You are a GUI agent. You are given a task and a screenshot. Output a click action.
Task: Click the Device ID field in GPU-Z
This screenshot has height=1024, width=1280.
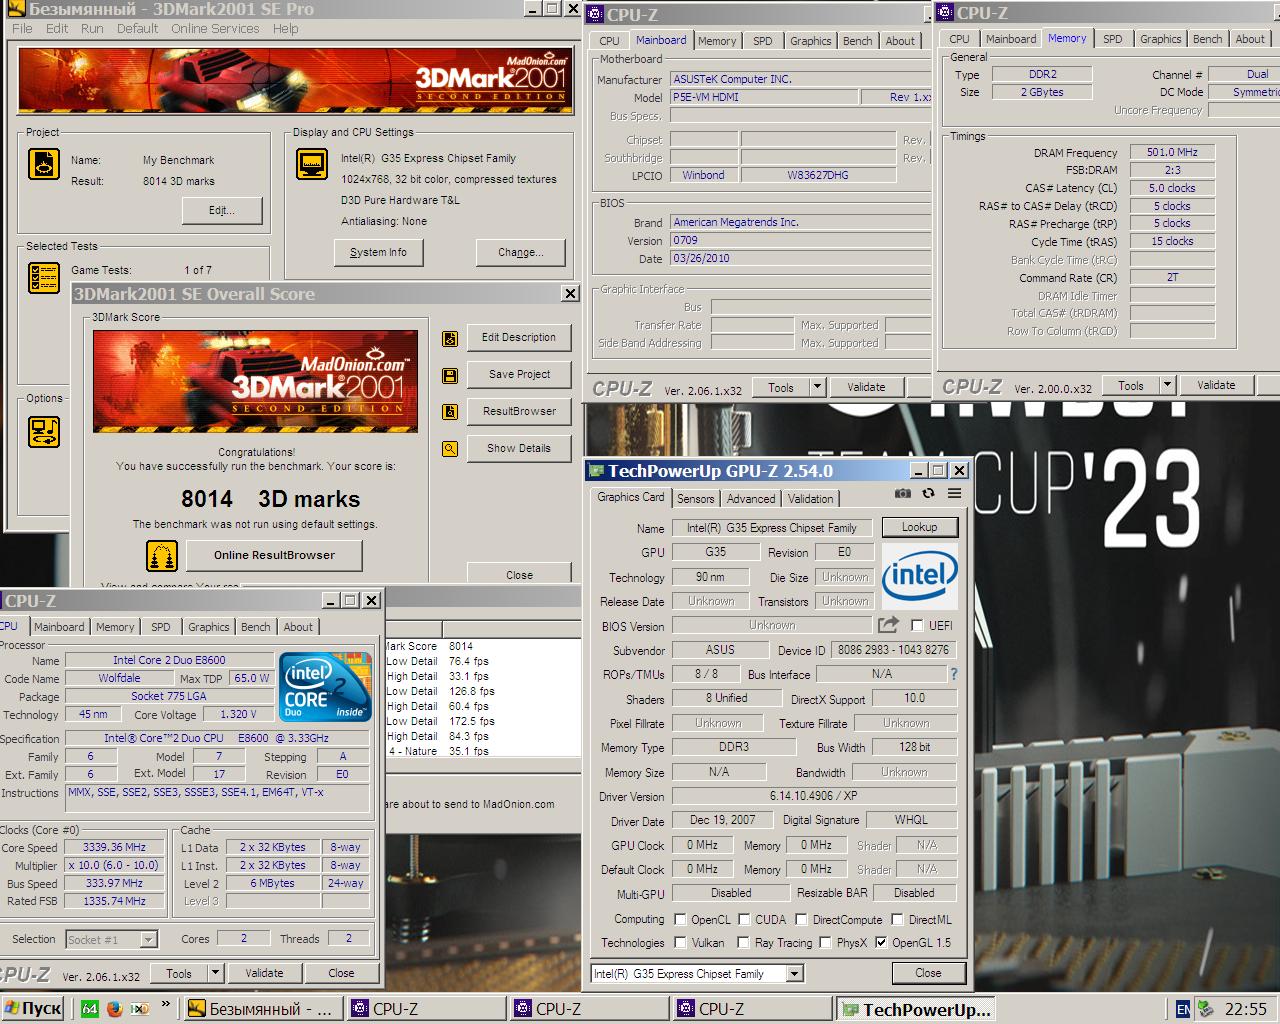click(894, 650)
